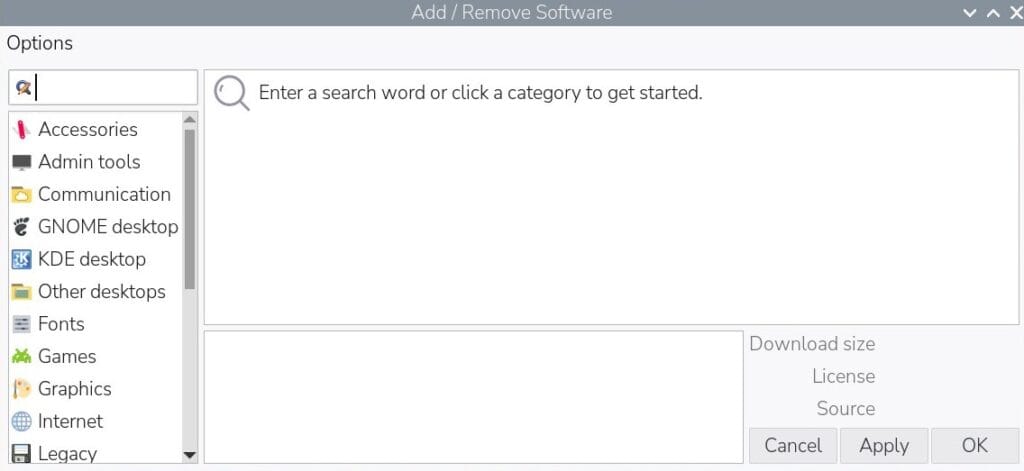
Task: Click the Games category icon
Action: click(x=21, y=357)
